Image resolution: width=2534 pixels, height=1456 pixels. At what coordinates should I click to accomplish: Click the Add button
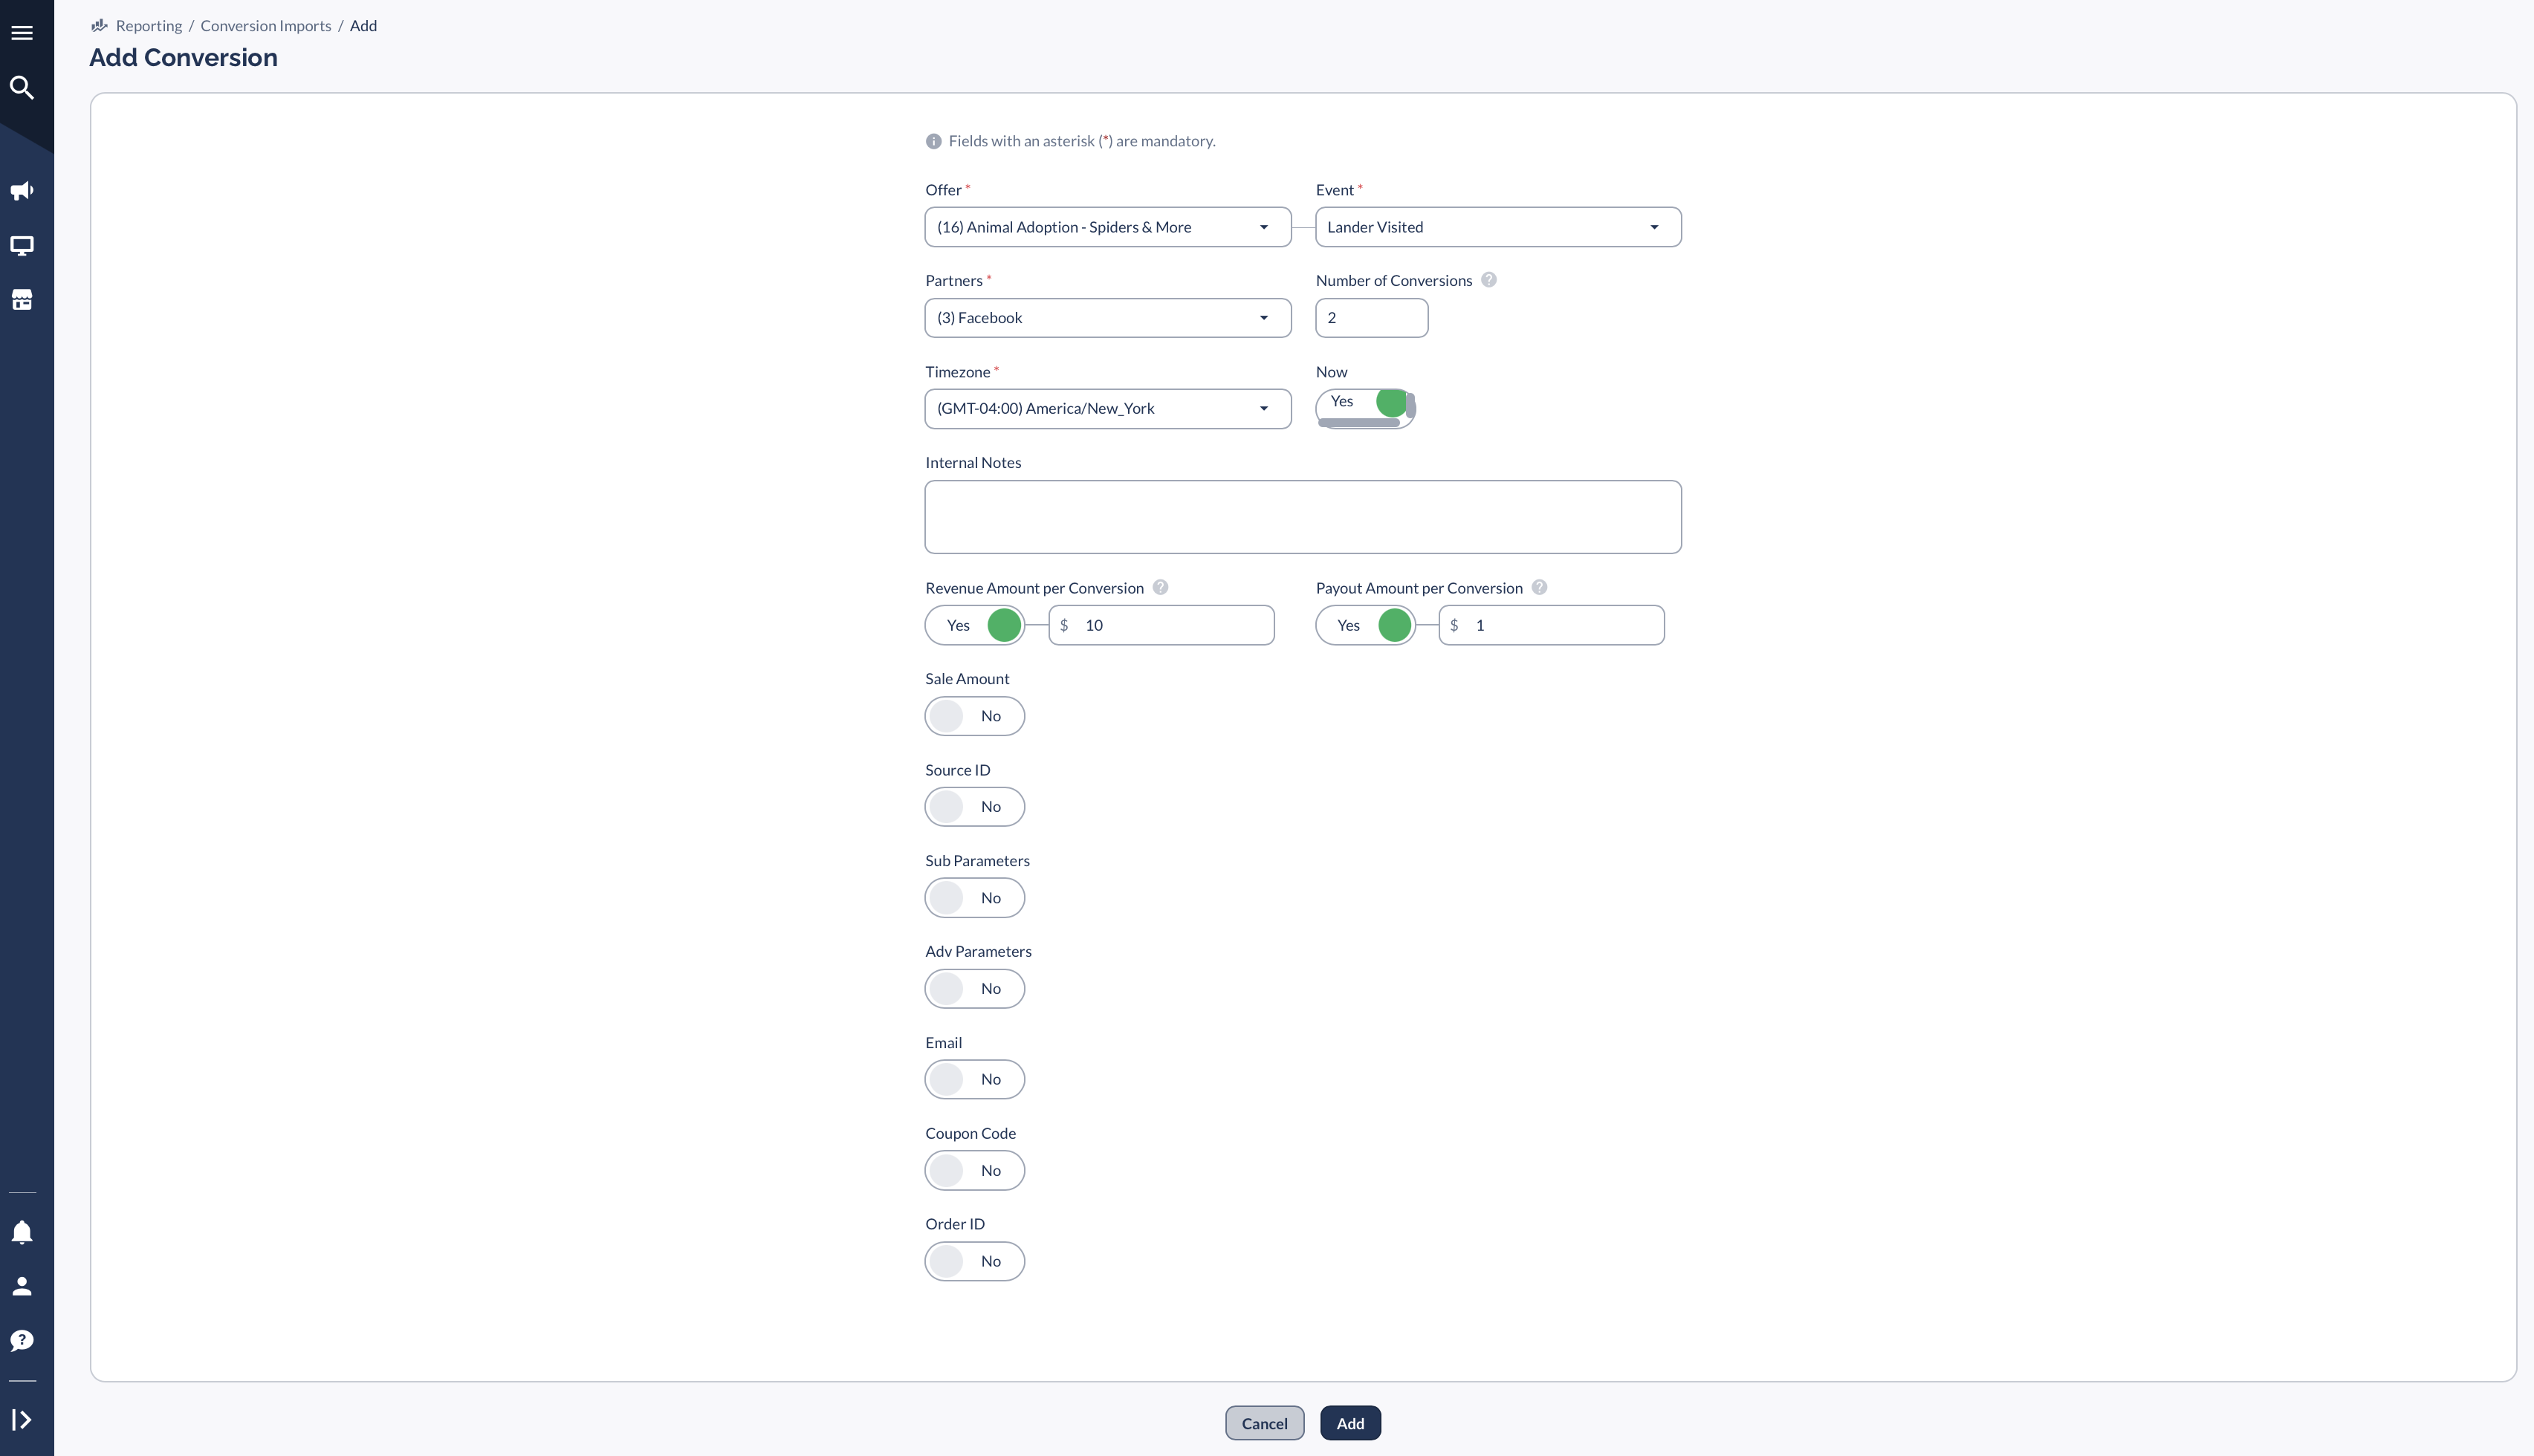coord(1350,1423)
